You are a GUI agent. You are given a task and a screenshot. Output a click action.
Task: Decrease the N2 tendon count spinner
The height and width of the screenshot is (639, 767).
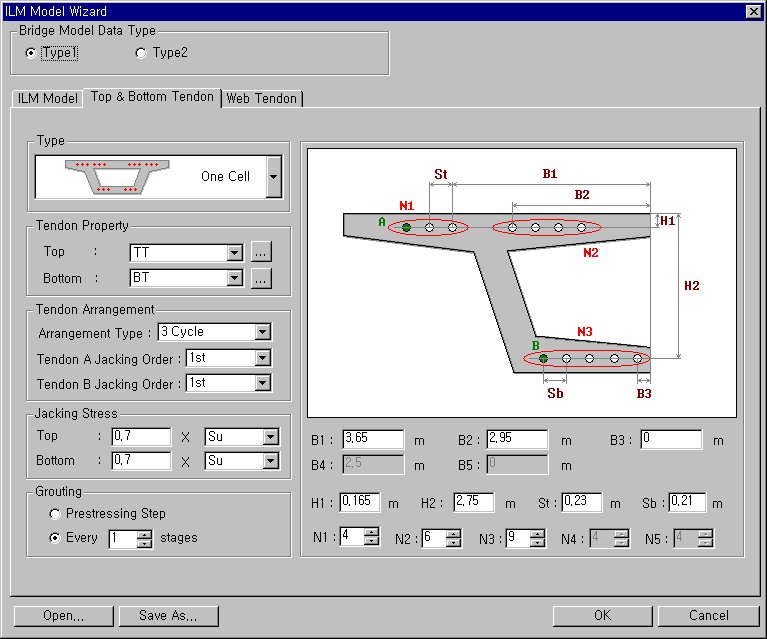453,543
